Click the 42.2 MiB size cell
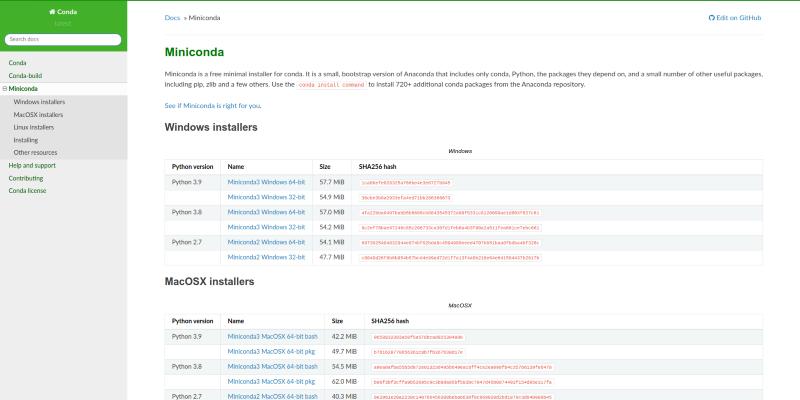This screenshot has height=400, width=800. coord(344,337)
